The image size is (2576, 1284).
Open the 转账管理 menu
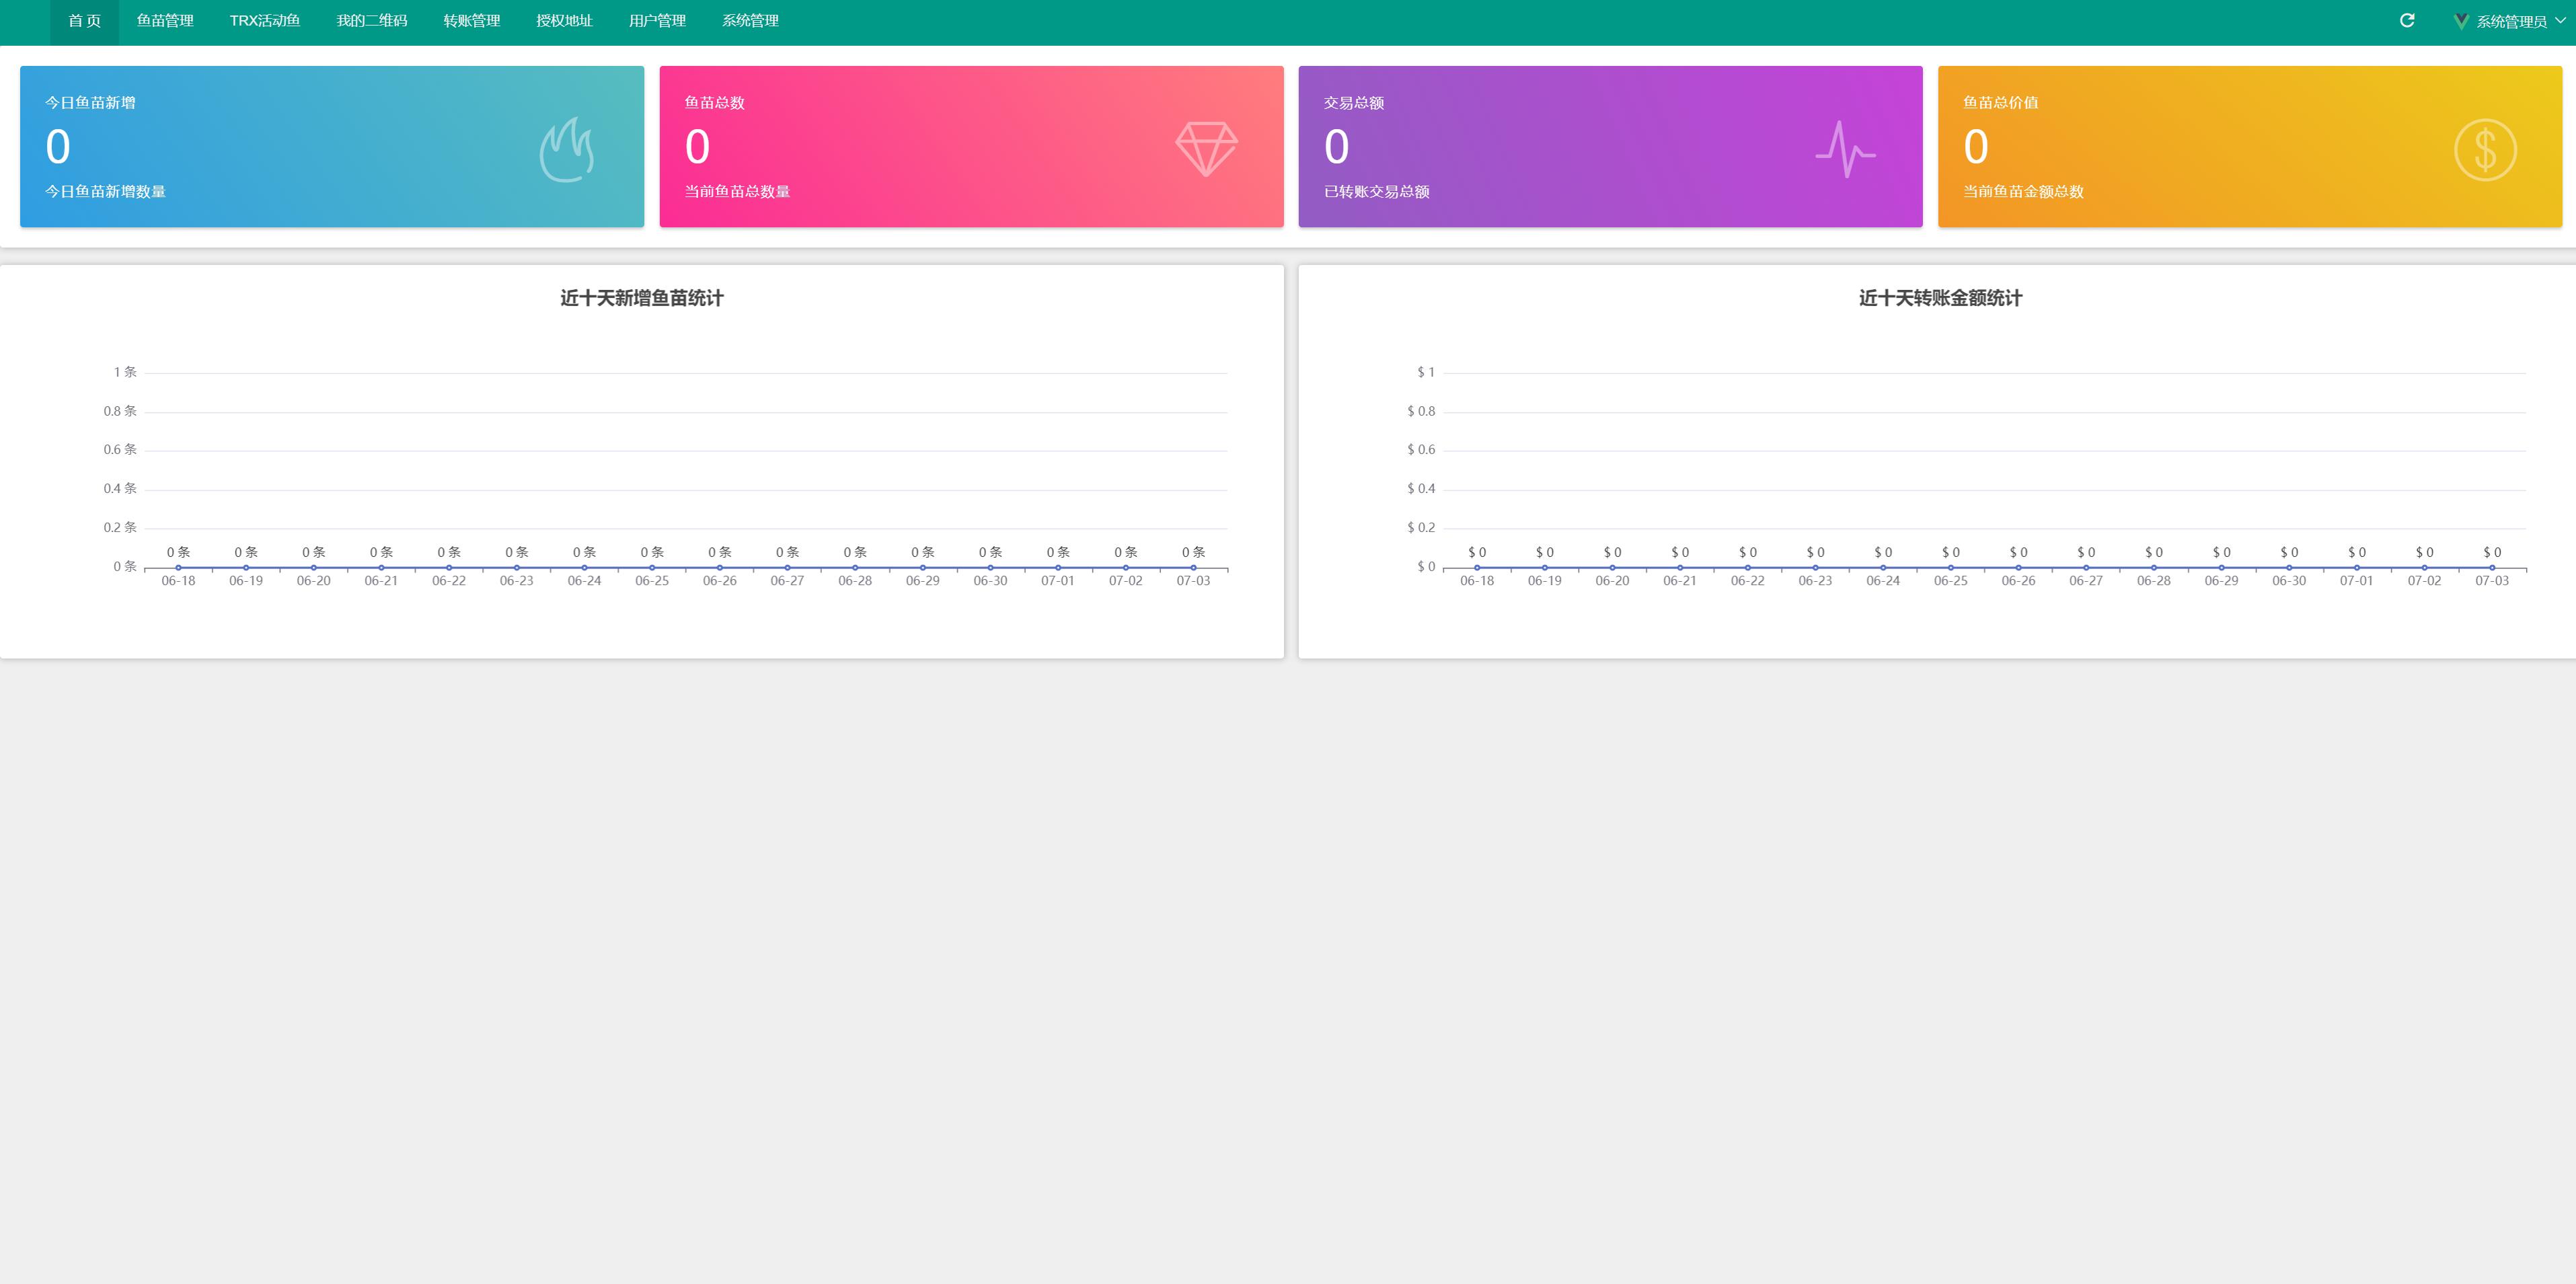point(472,21)
